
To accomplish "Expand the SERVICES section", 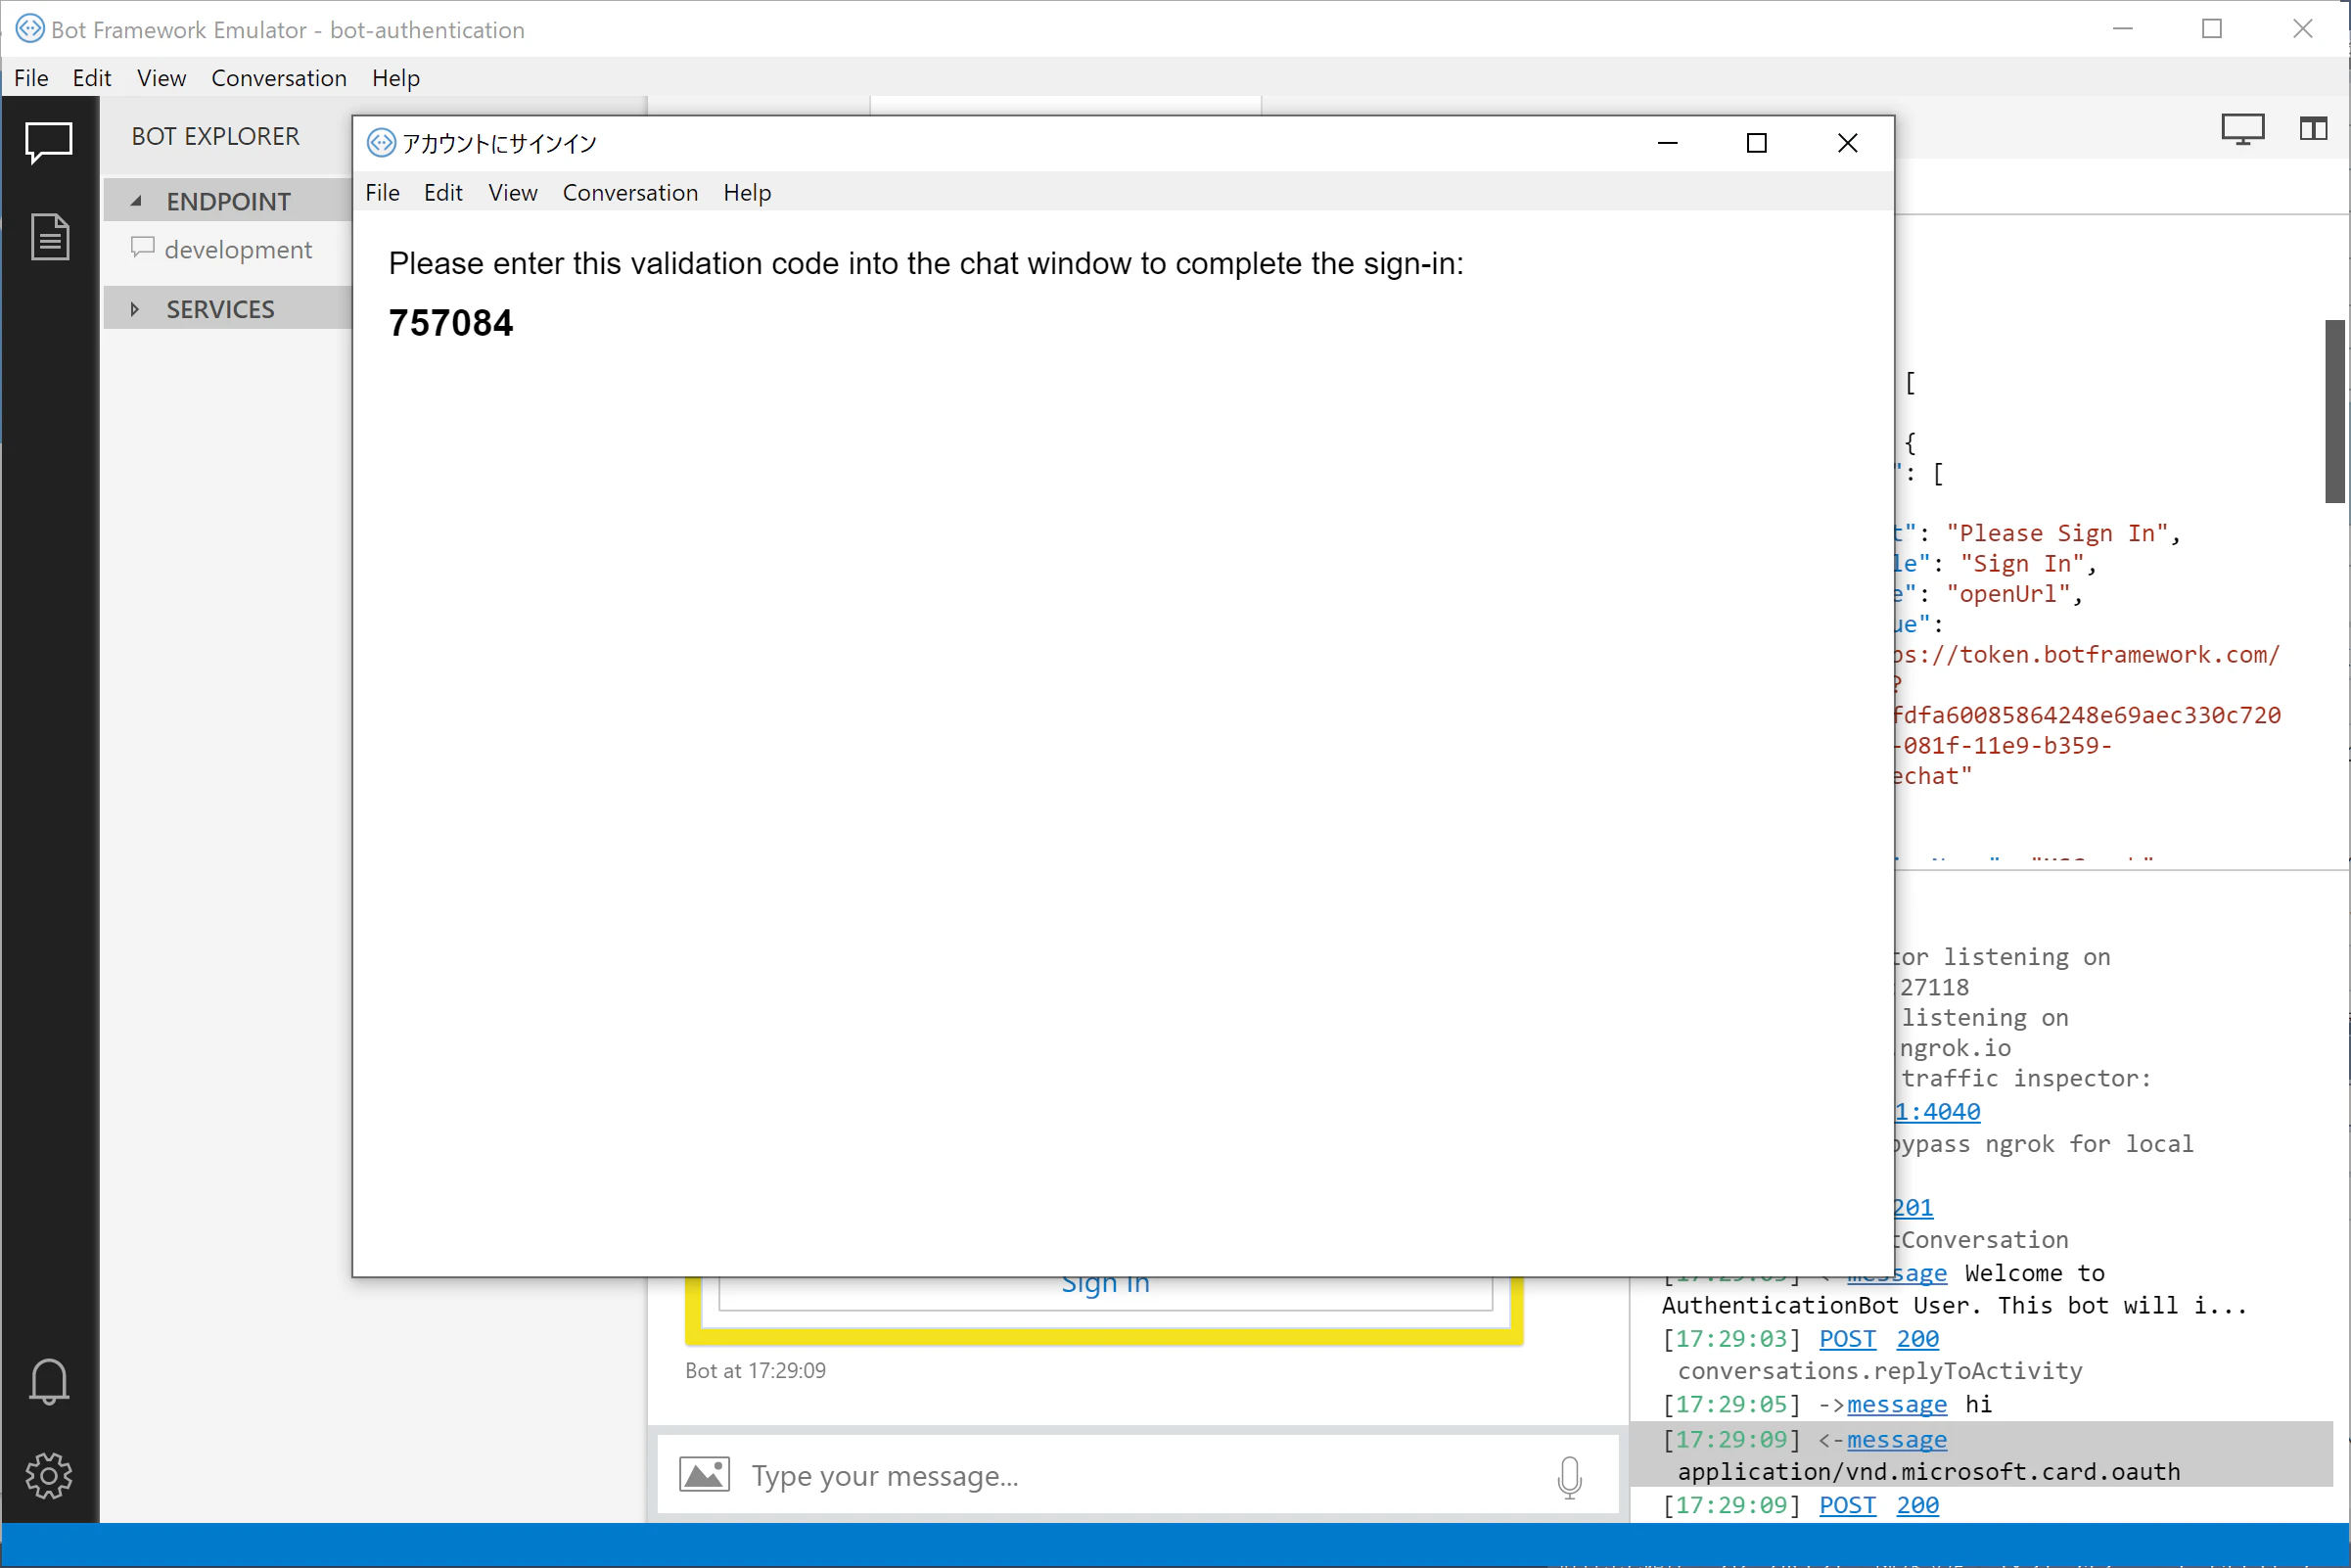I will tap(135, 309).
